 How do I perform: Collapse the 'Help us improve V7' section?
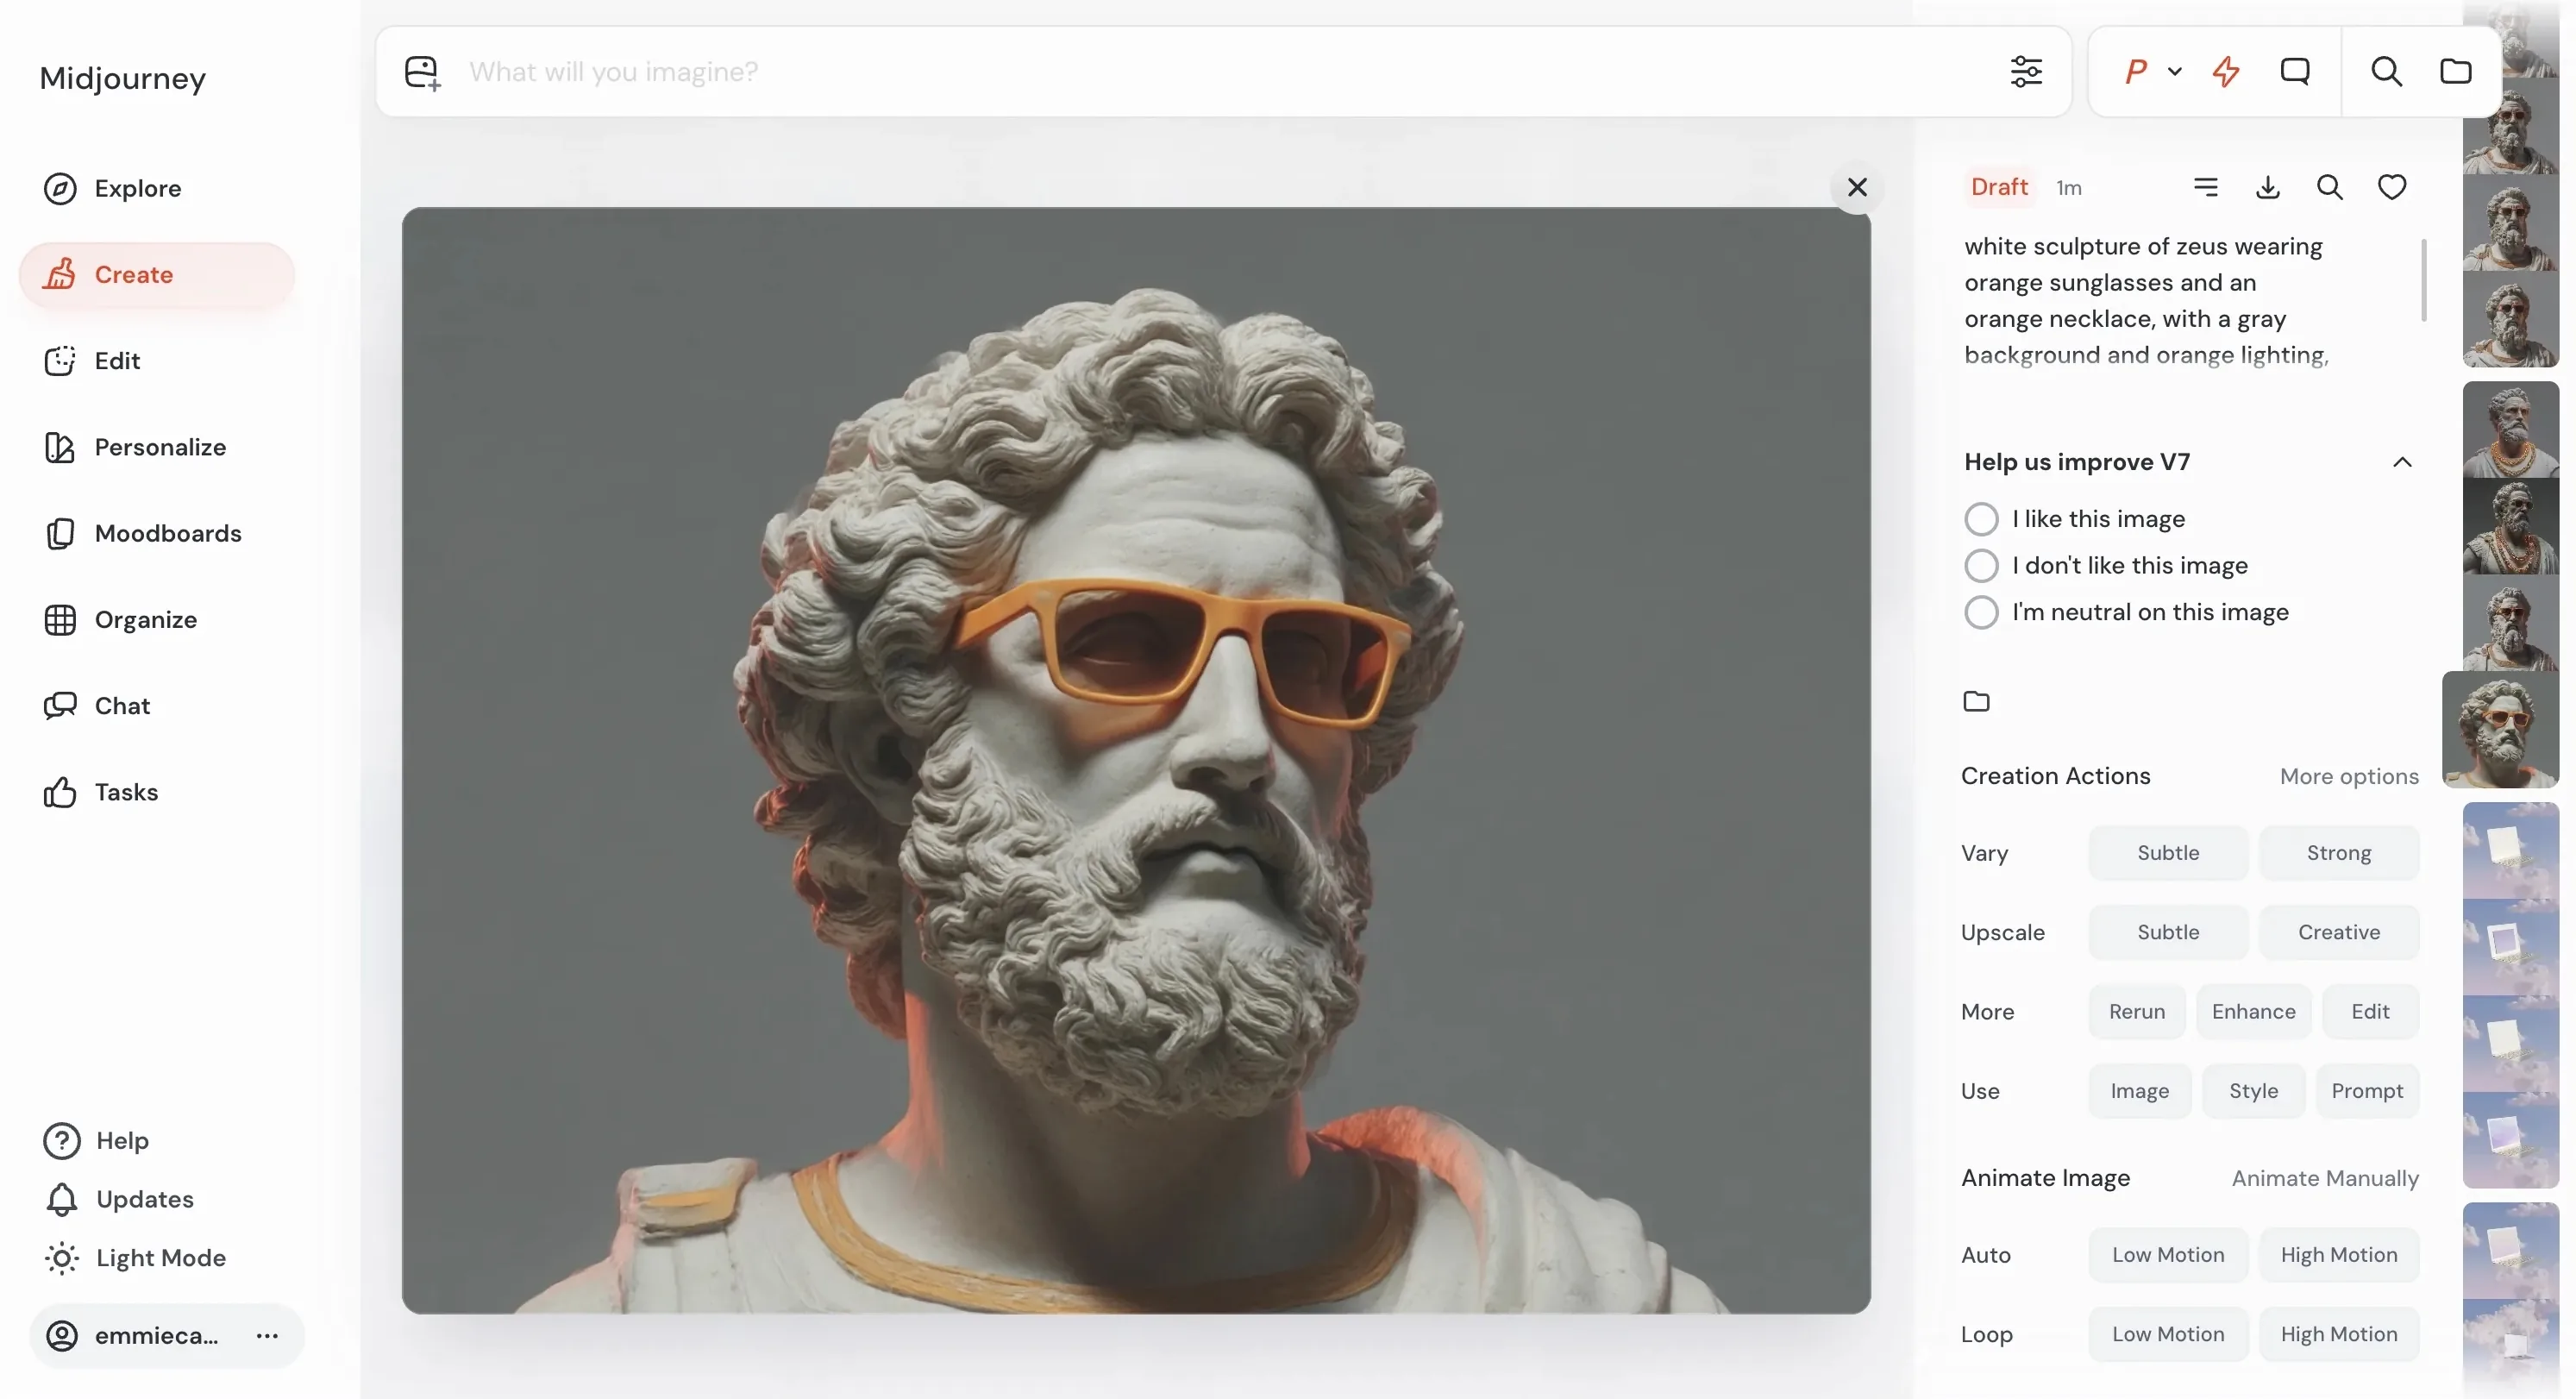[2402, 462]
